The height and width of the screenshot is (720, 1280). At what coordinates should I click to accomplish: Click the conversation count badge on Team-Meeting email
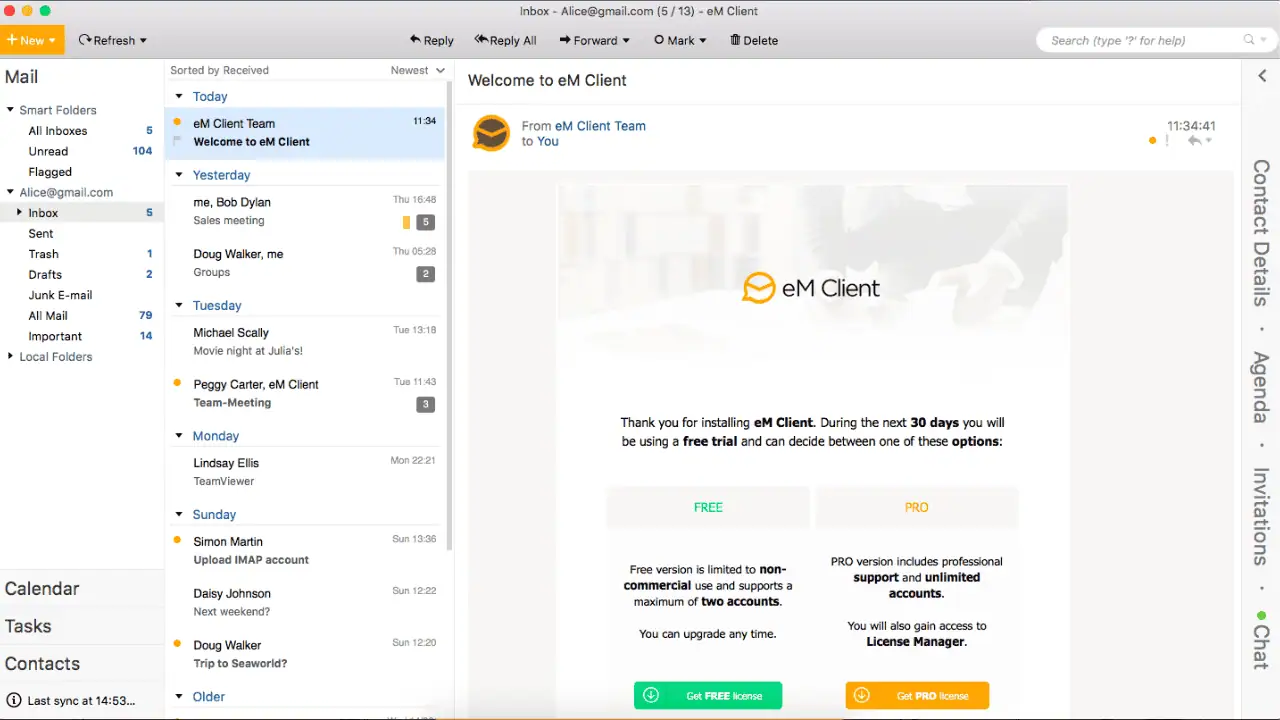coord(426,404)
